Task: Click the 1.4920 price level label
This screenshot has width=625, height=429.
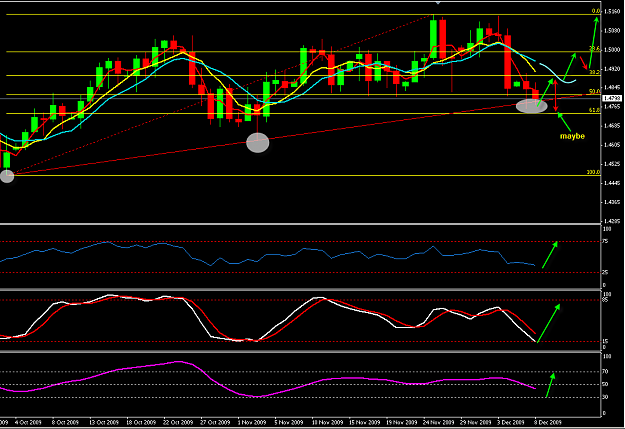Action: click(x=612, y=69)
